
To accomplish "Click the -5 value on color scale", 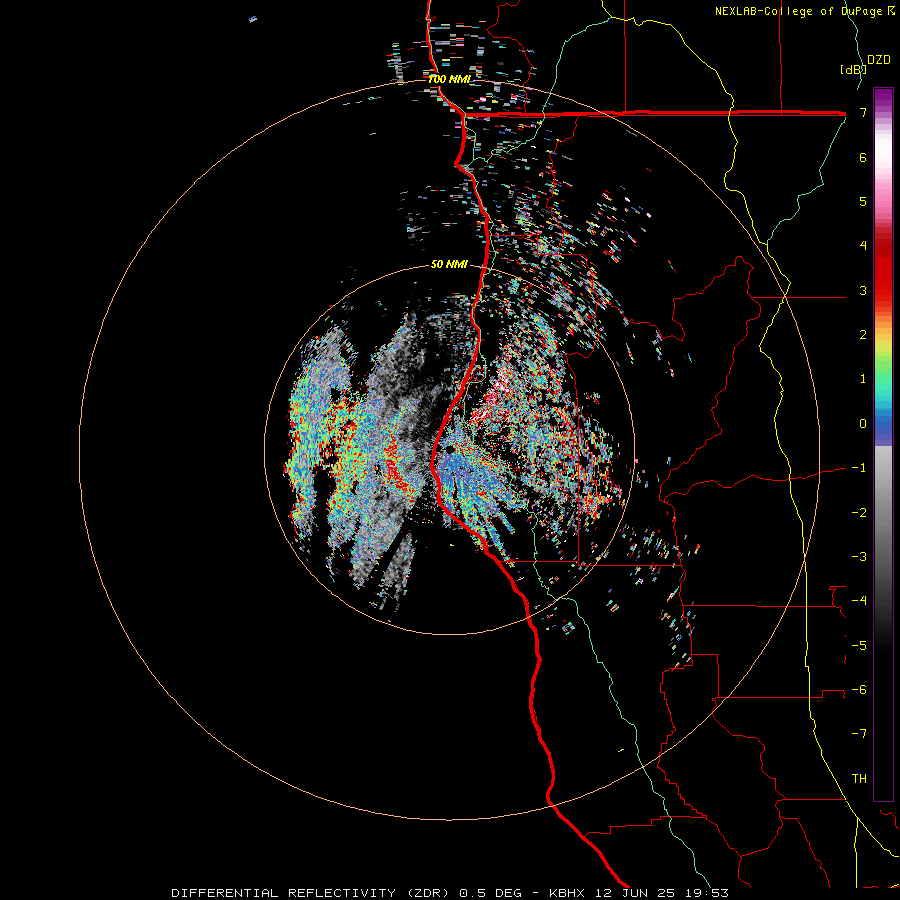I will 859,646.
